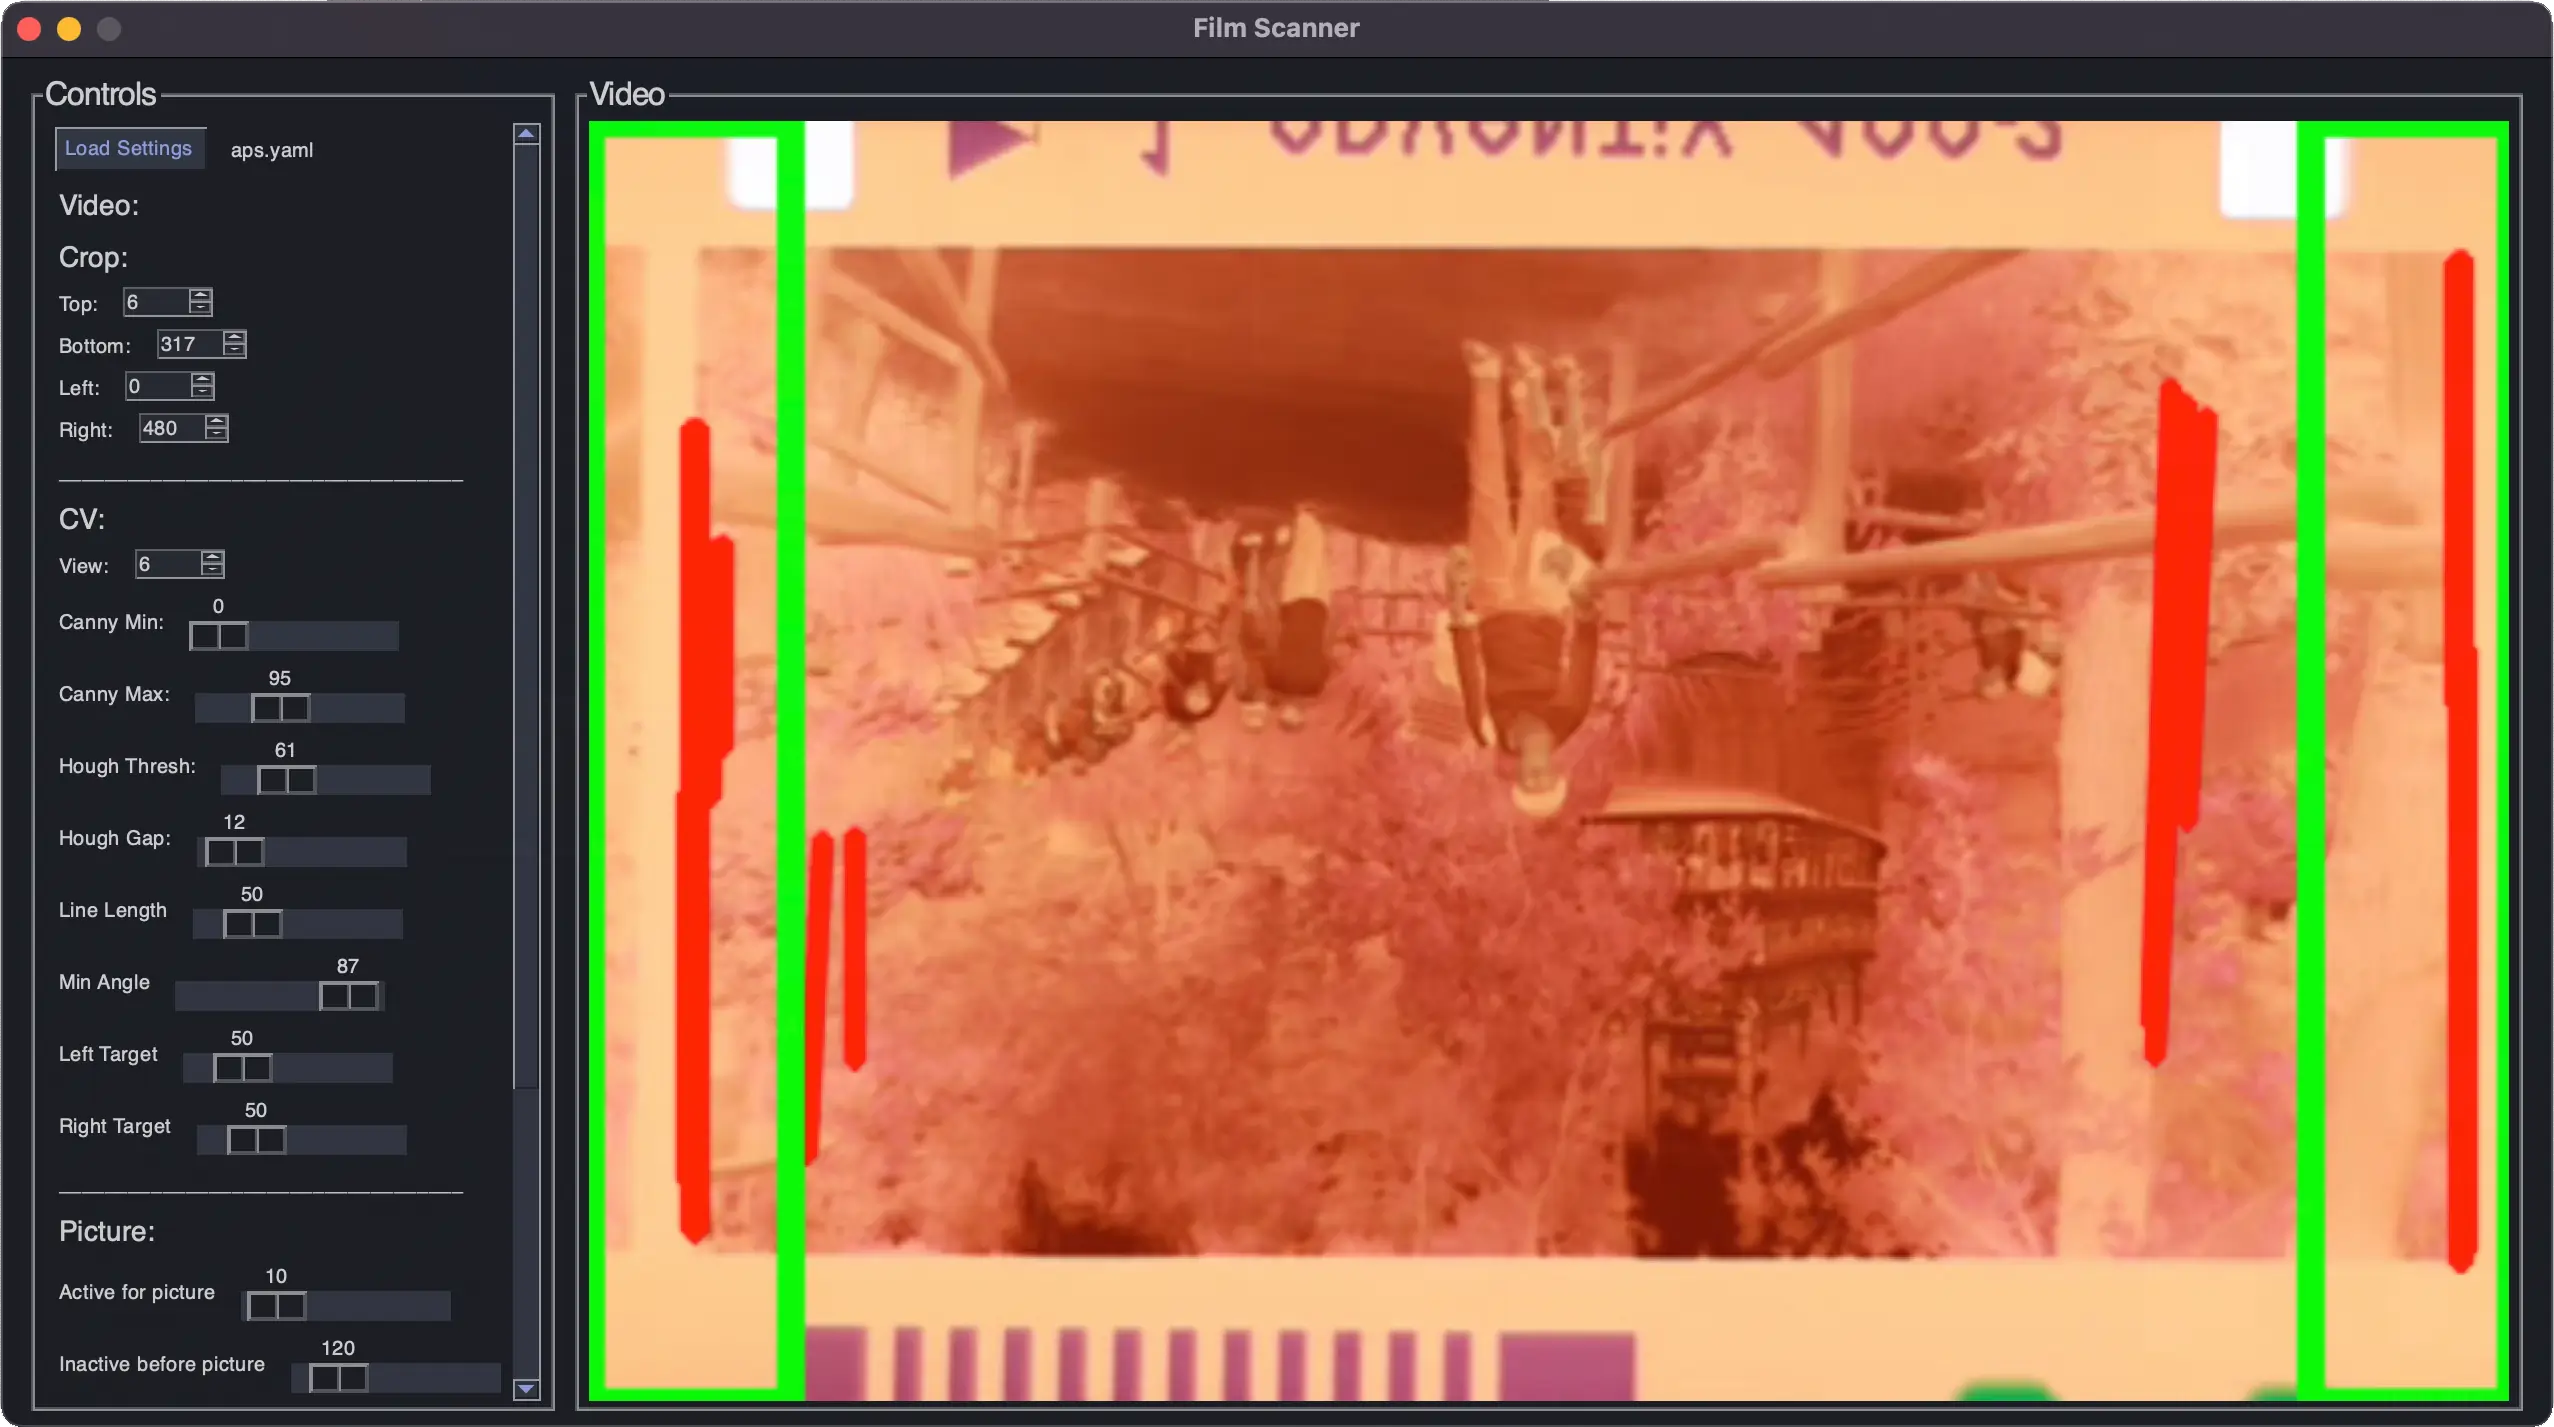Click the Controls panel scrollbar down arrow
Screen dimensions: 2554x1427
coord(527,1388)
